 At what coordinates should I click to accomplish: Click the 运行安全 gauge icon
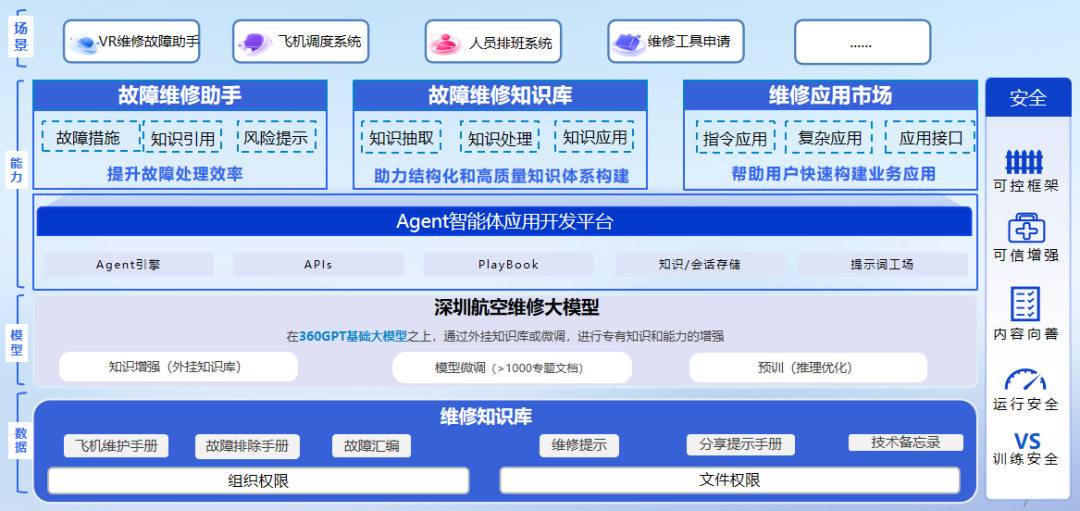point(1025,379)
